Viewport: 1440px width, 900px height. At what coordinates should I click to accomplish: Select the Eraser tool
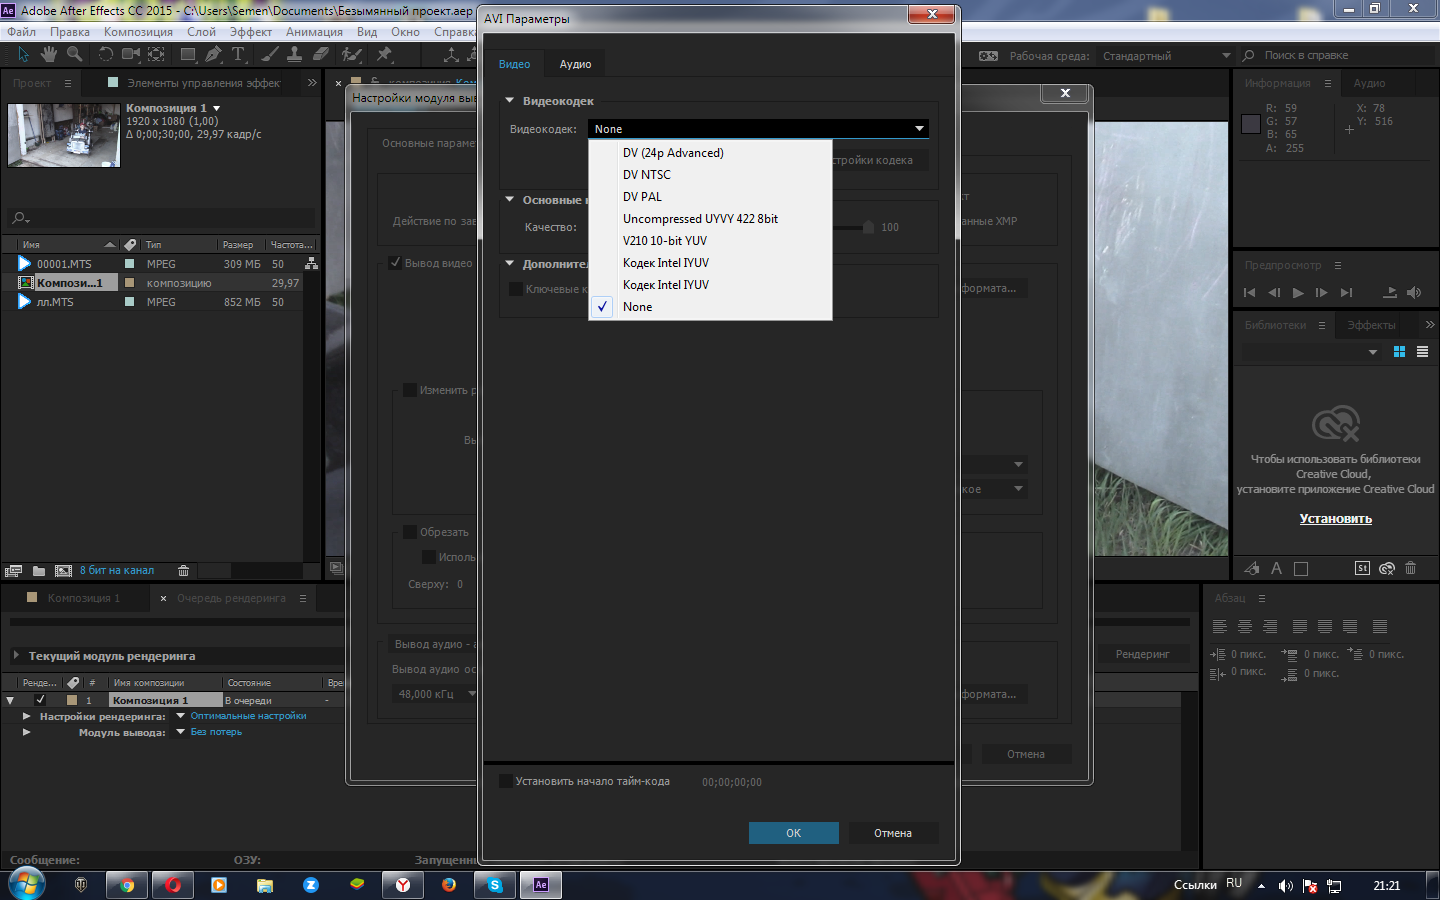click(321, 55)
